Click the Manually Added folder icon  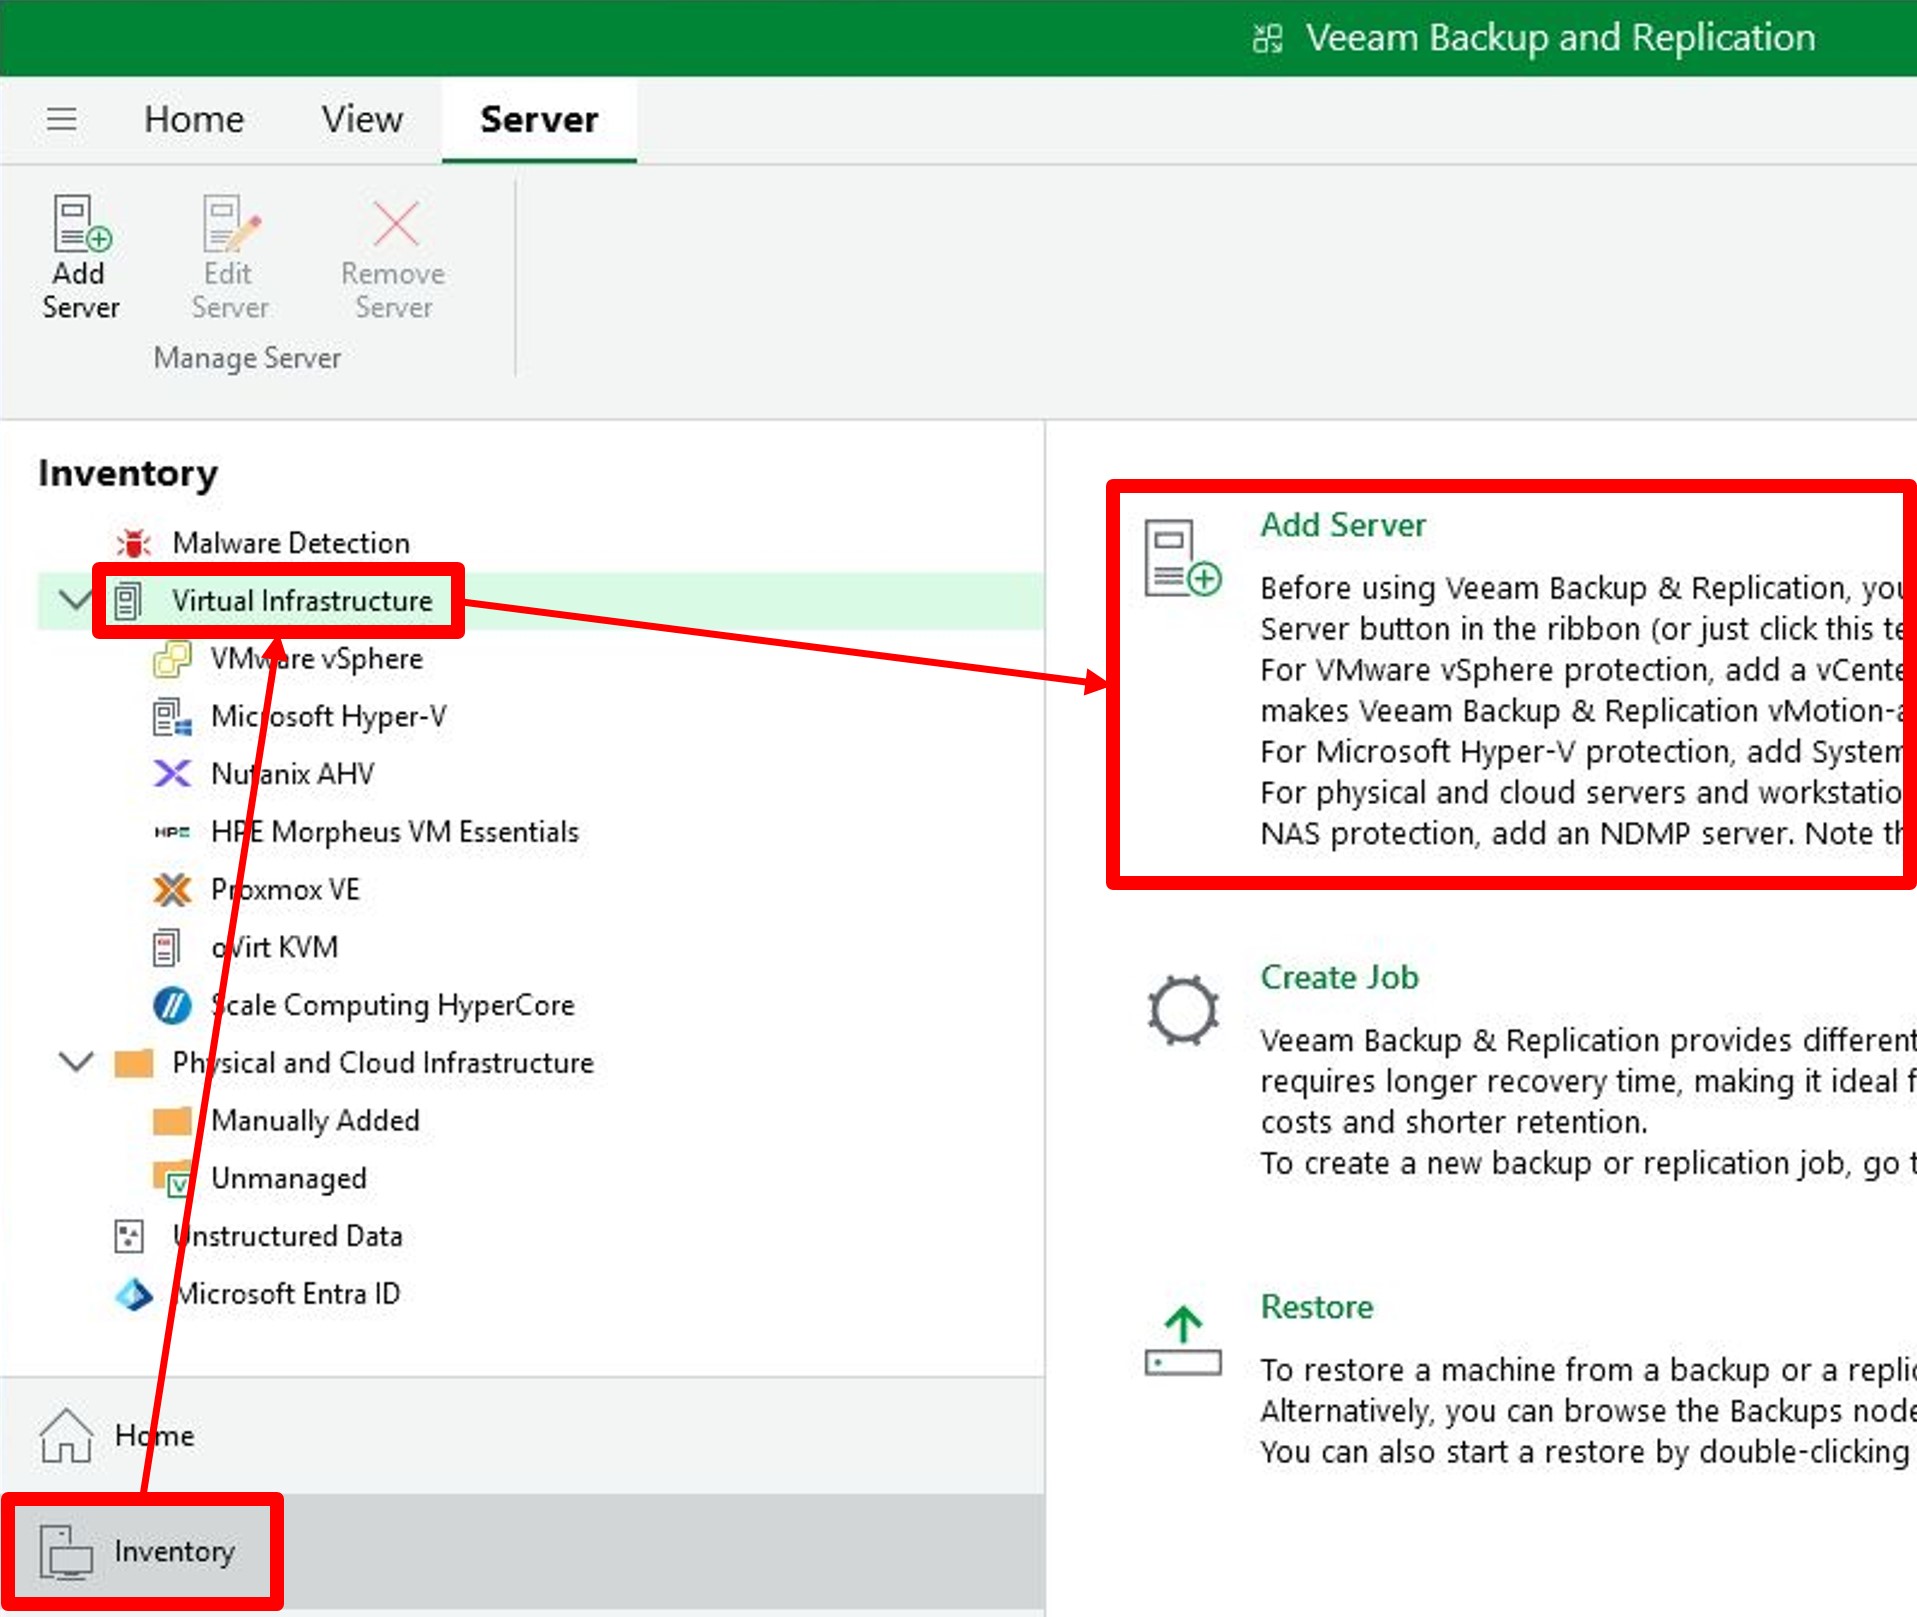(x=172, y=1121)
